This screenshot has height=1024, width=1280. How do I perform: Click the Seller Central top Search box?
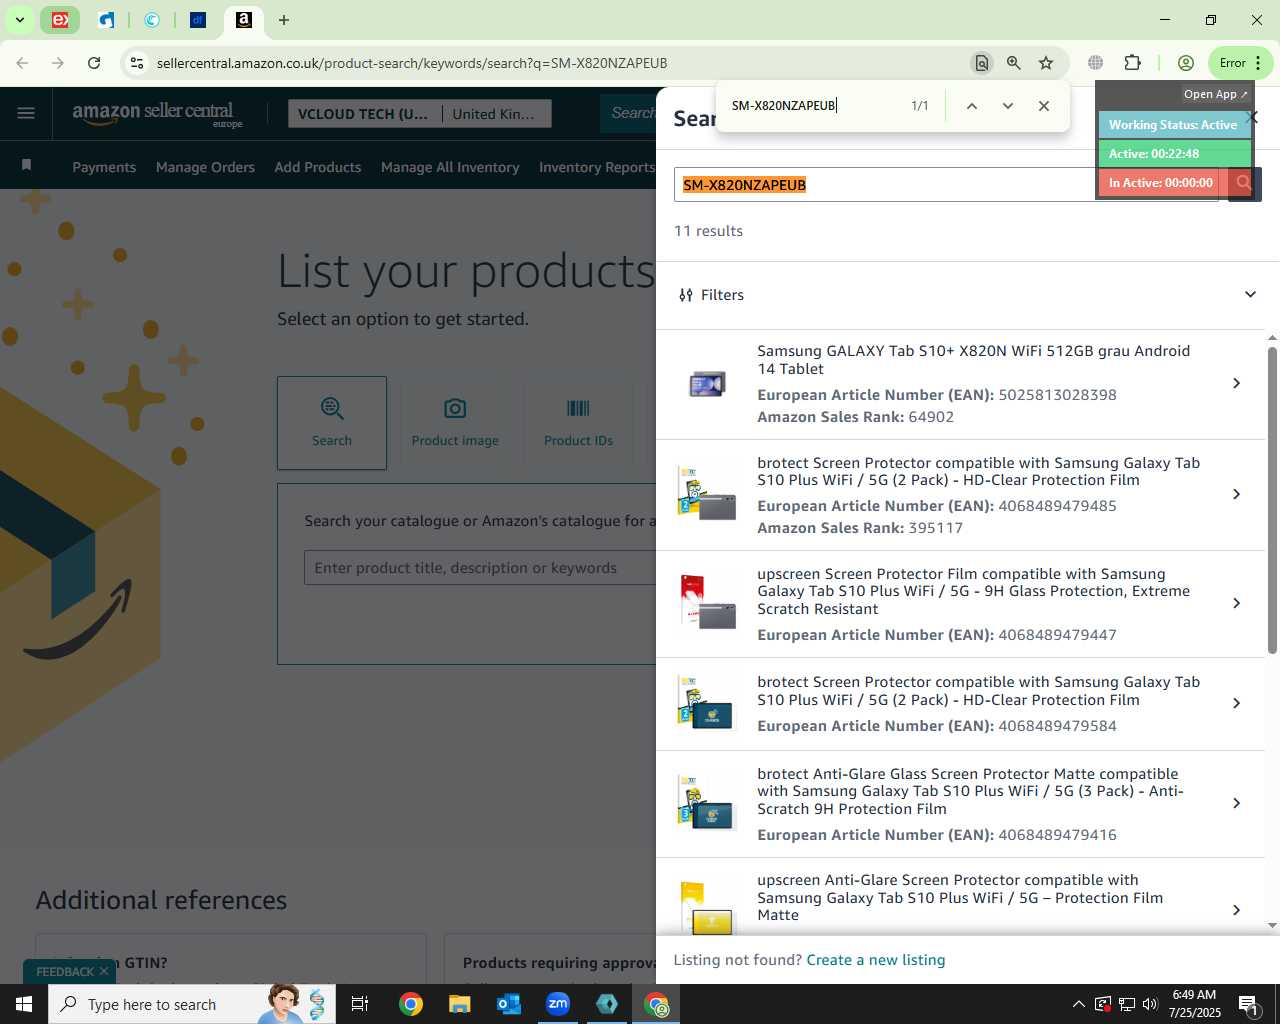tap(628, 114)
